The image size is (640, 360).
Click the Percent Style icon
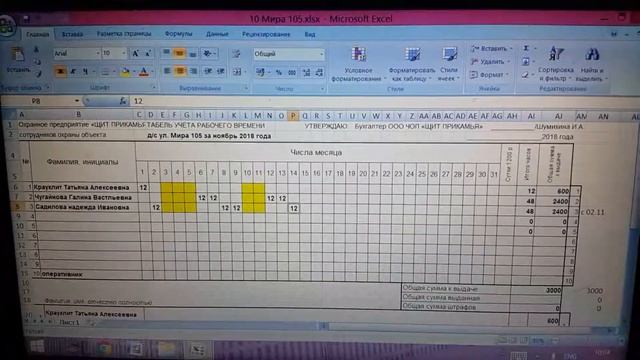(x=278, y=73)
